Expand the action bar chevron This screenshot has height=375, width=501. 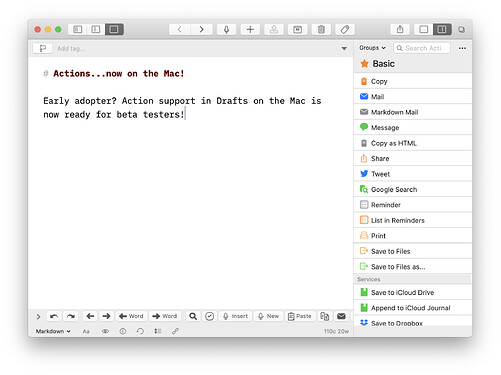pyautogui.click(x=38, y=316)
